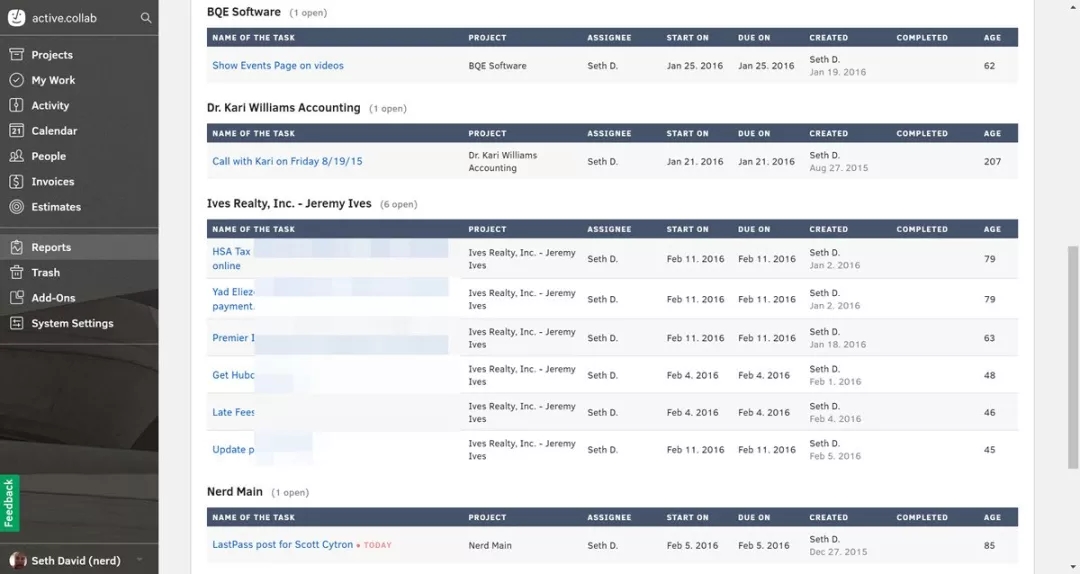Click the System Settings icon

pos(17,323)
